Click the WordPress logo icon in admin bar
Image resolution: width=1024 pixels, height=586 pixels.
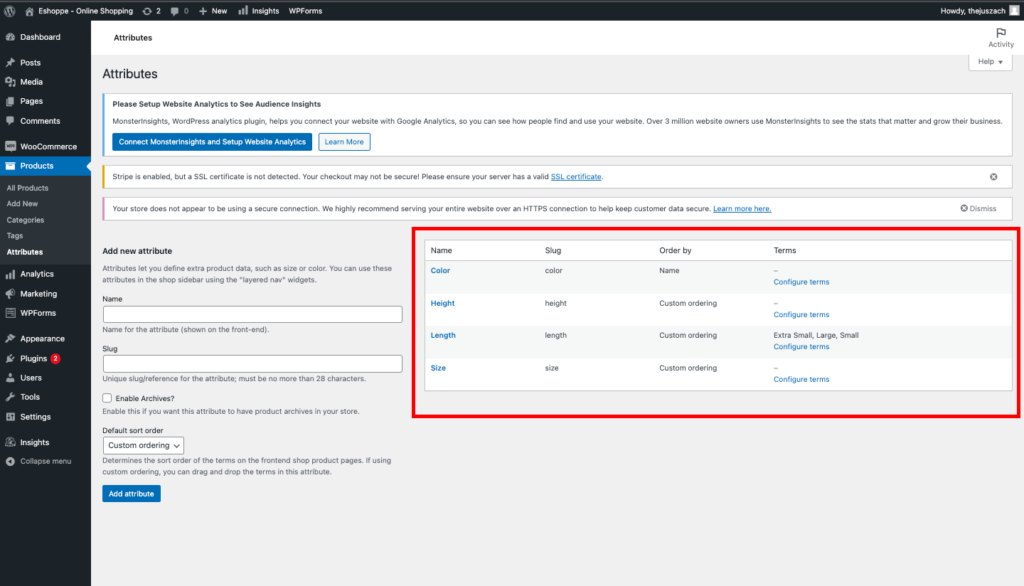click(10, 10)
